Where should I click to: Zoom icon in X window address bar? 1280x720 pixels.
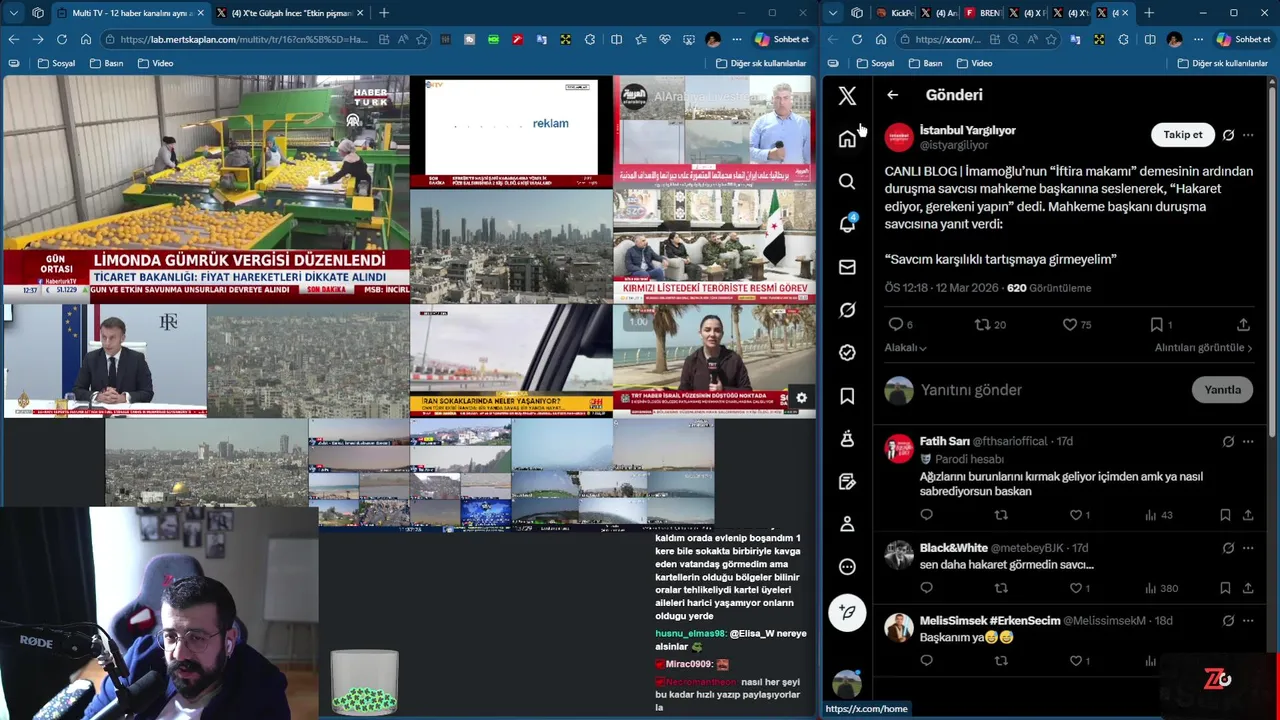1013,39
